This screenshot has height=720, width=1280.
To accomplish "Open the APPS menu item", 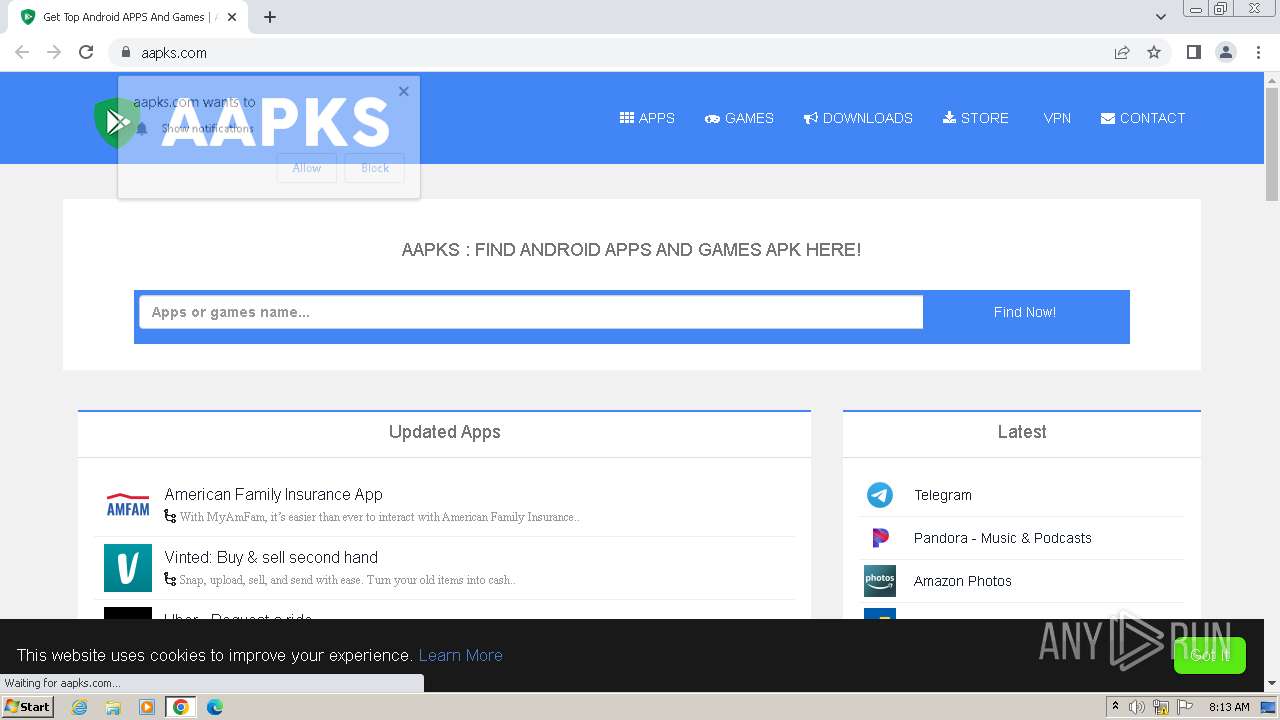I will pyautogui.click(x=647, y=118).
